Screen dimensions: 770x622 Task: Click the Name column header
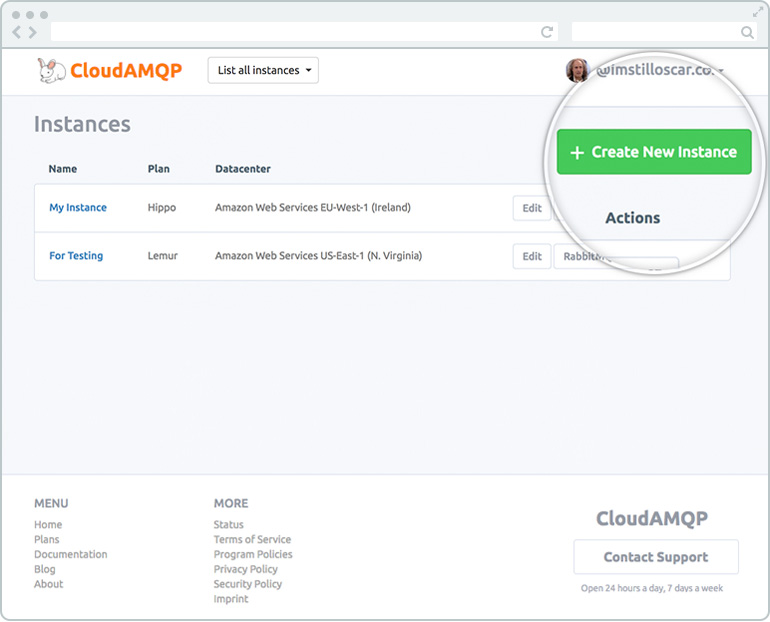click(x=63, y=169)
